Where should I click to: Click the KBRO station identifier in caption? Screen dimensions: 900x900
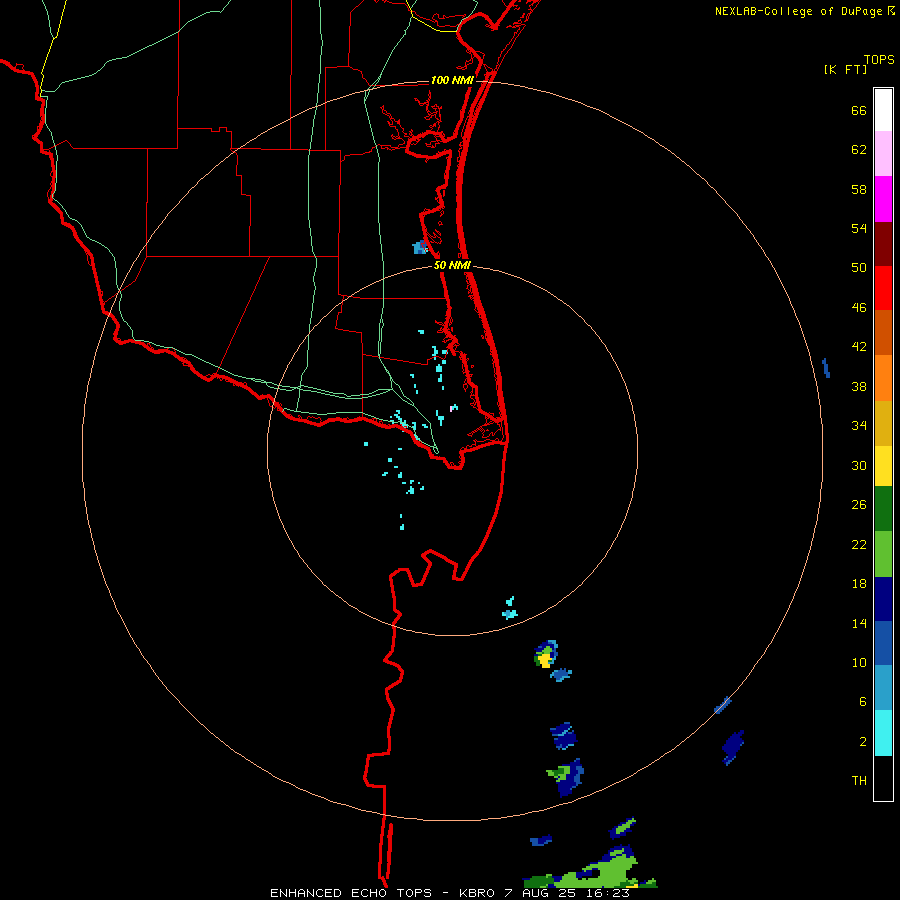point(478,893)
